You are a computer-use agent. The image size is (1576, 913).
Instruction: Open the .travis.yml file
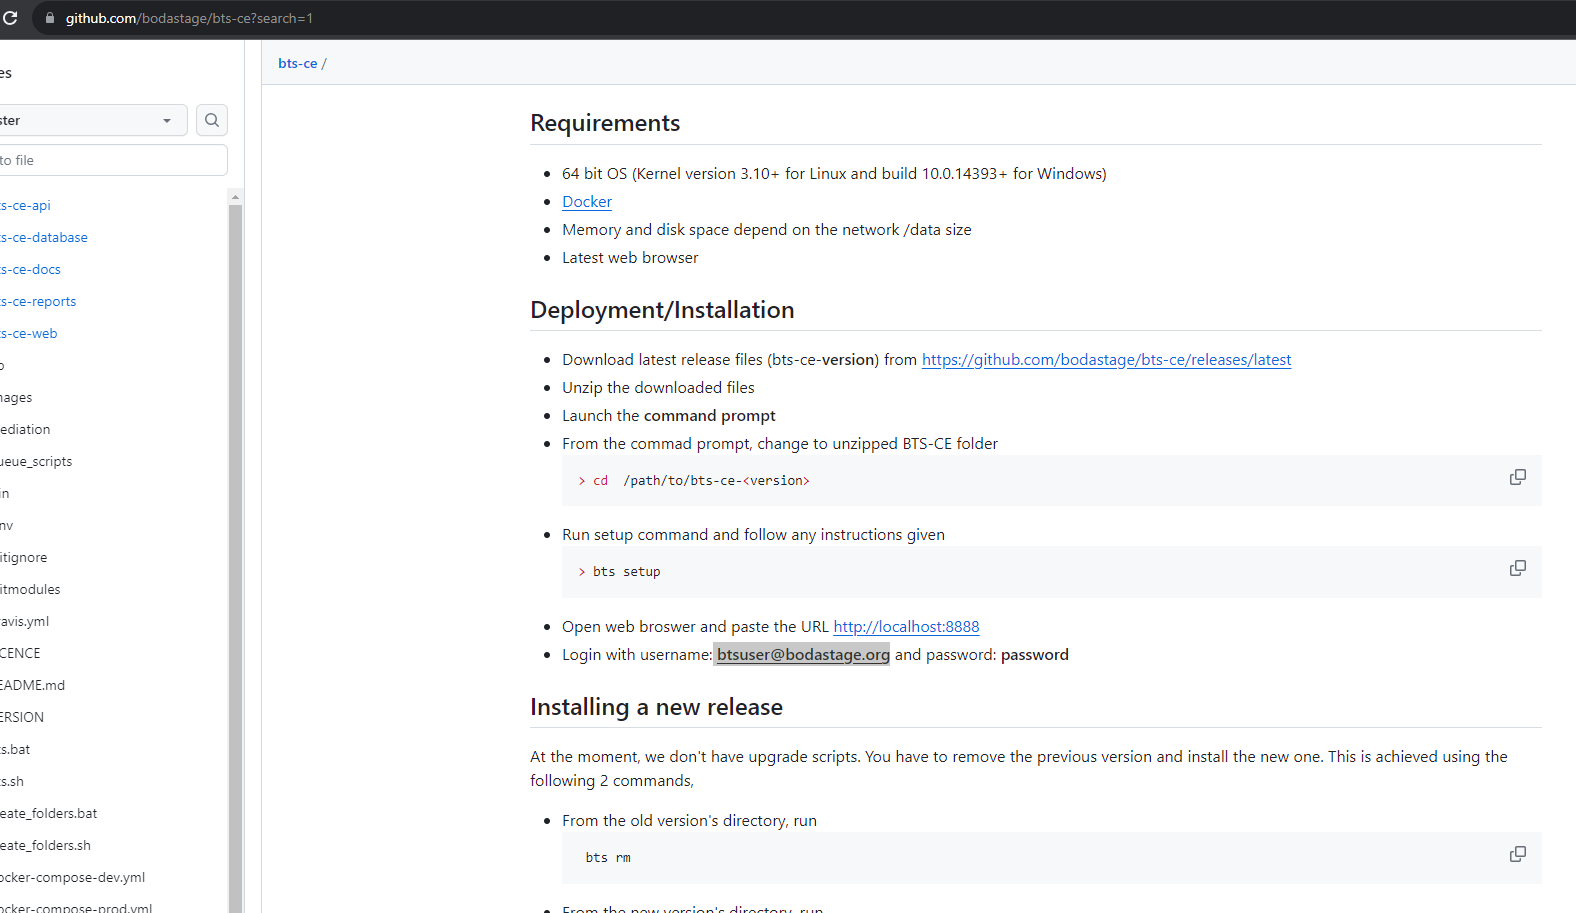point(25,621)
